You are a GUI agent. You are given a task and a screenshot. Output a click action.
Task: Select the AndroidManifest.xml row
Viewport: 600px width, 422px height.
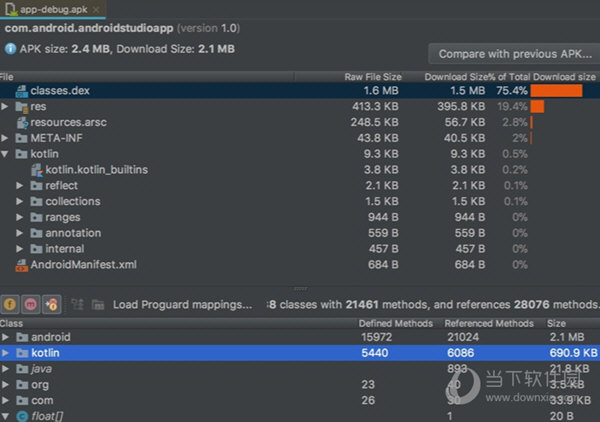tap(300, 265)
